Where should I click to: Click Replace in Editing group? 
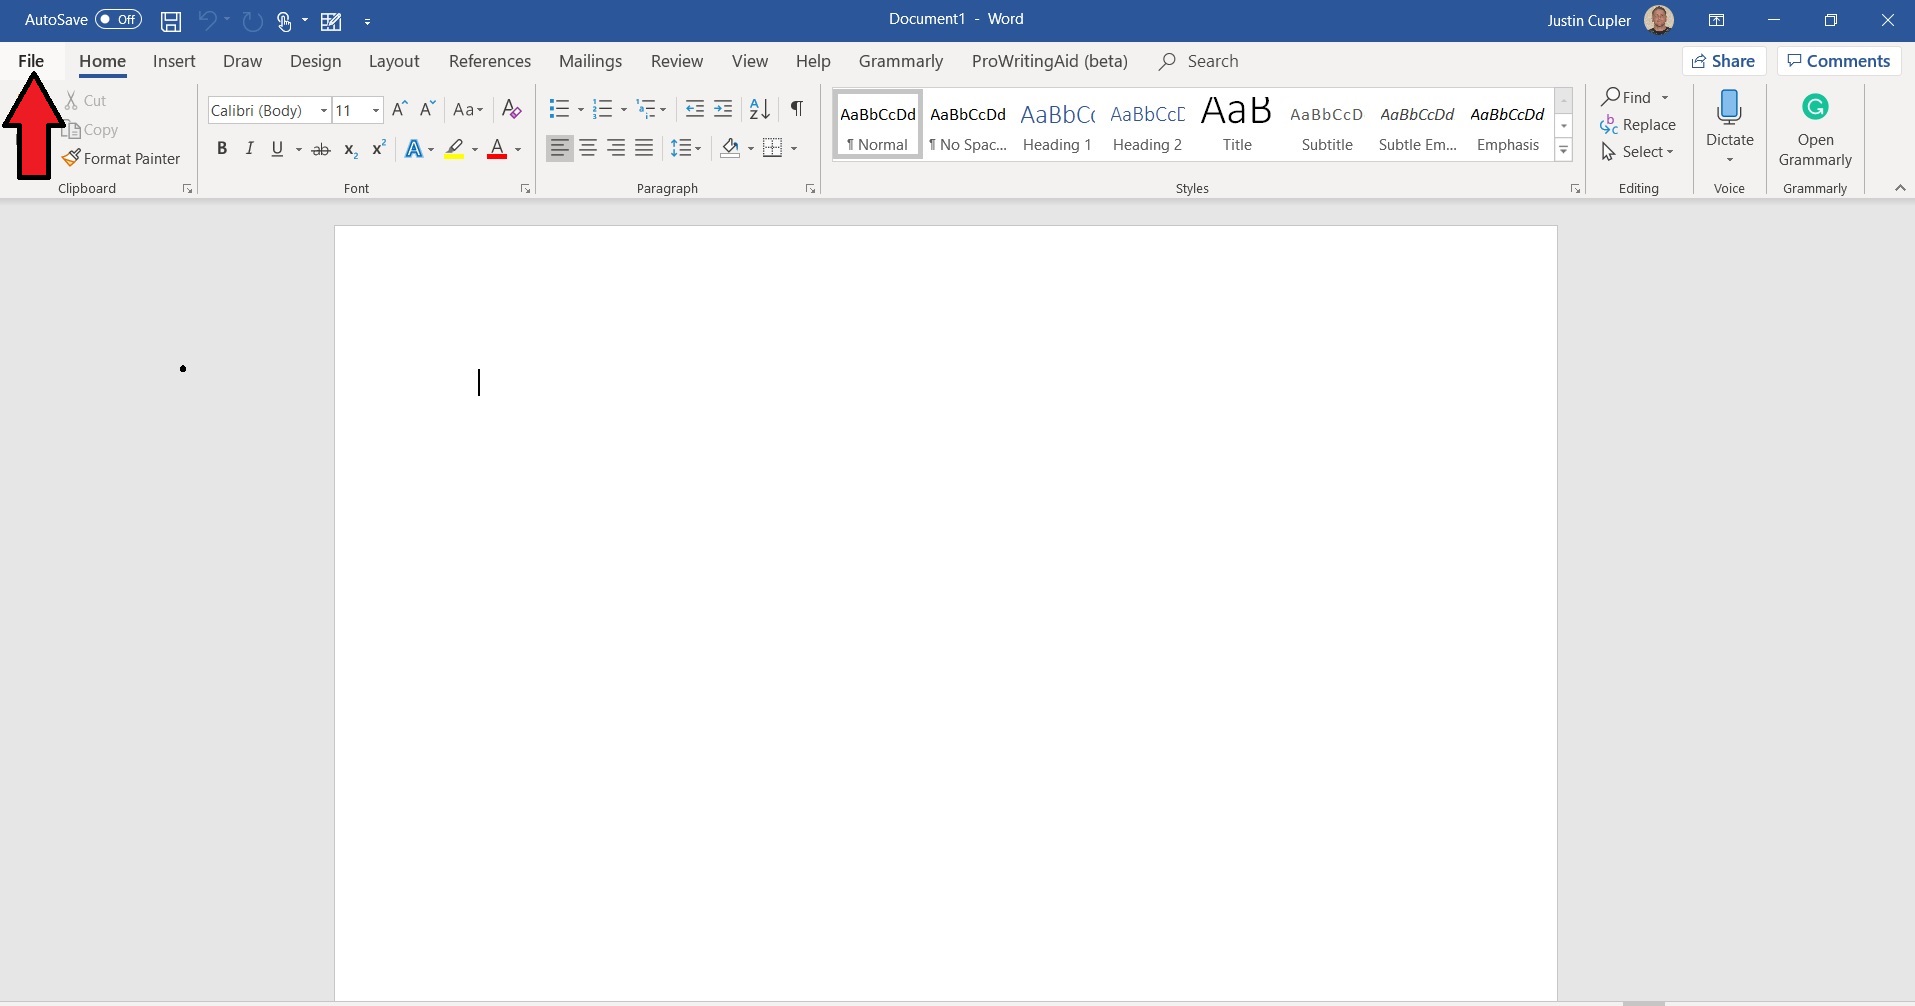(x=1638, y=125)
